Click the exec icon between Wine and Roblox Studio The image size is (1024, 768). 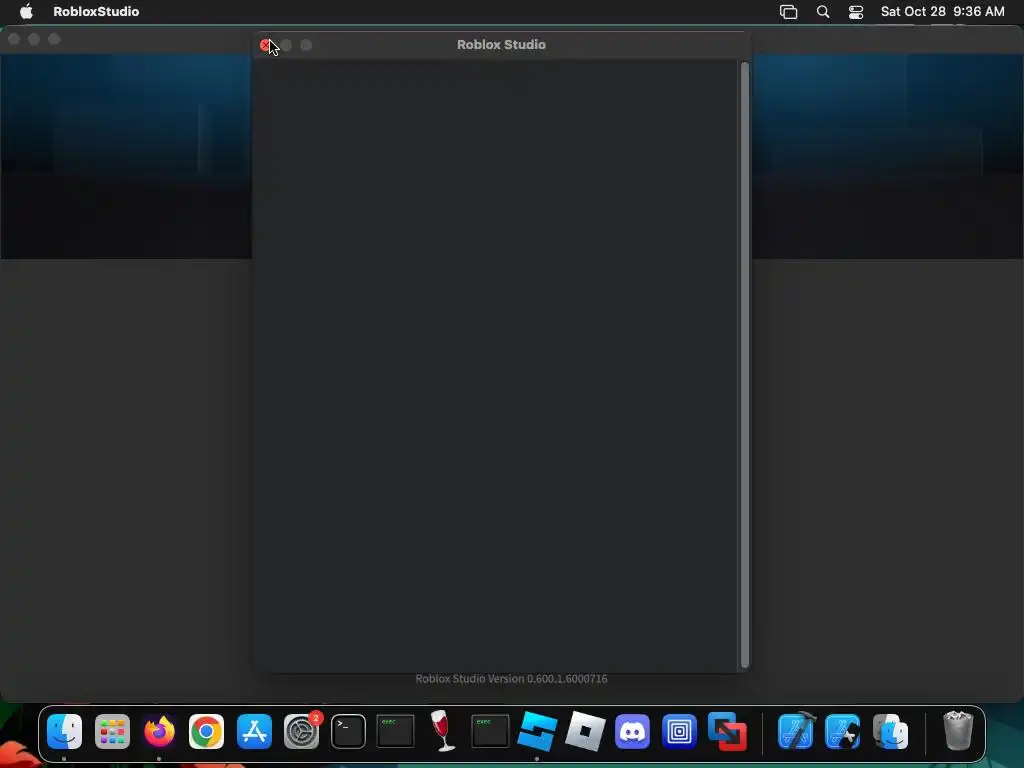pos(490,731)
